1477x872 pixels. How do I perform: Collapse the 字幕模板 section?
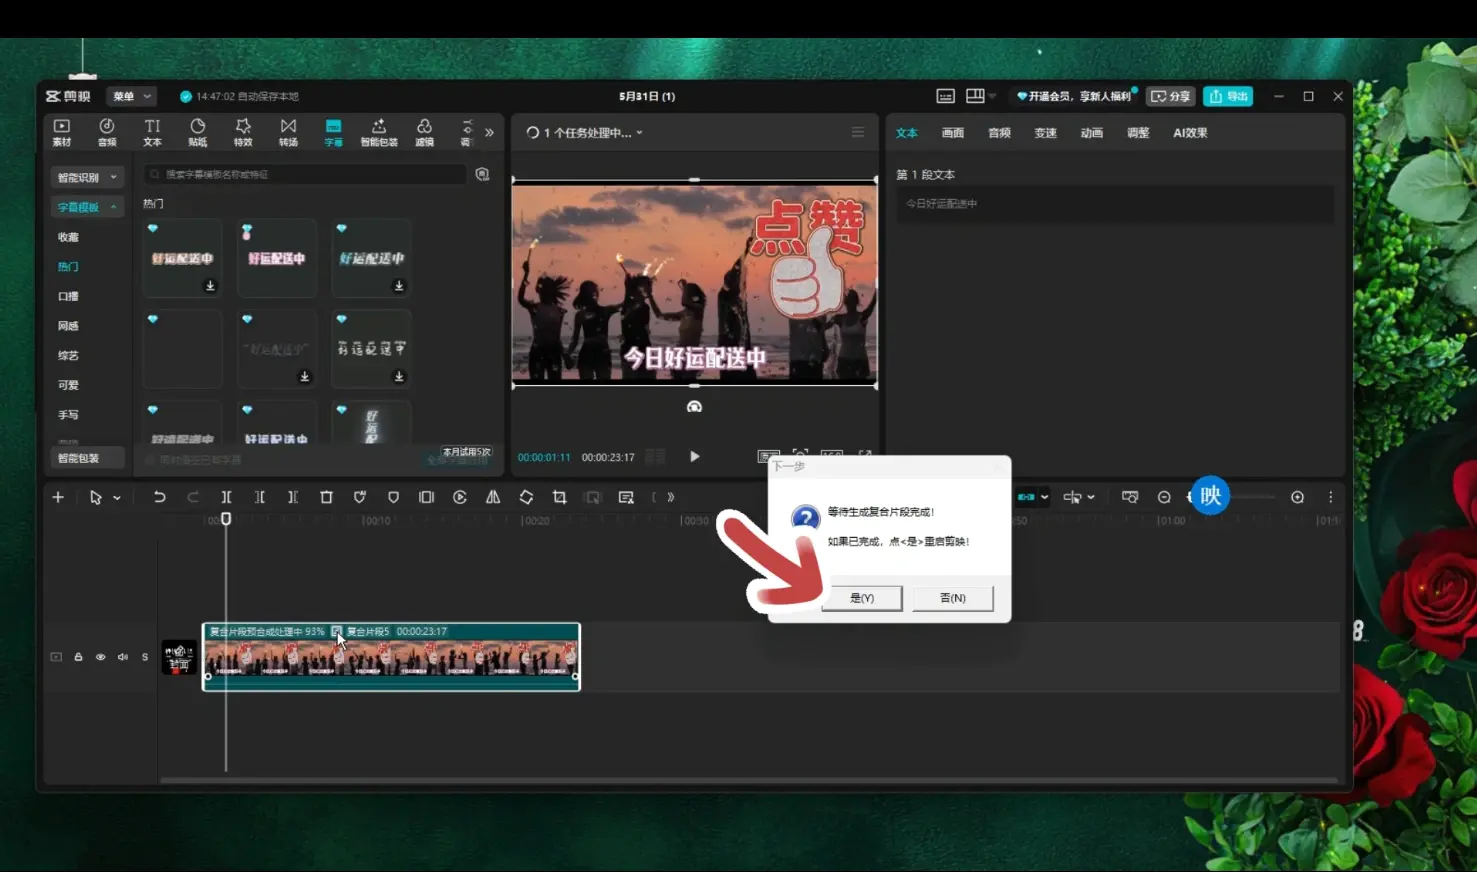pos(87,207)
